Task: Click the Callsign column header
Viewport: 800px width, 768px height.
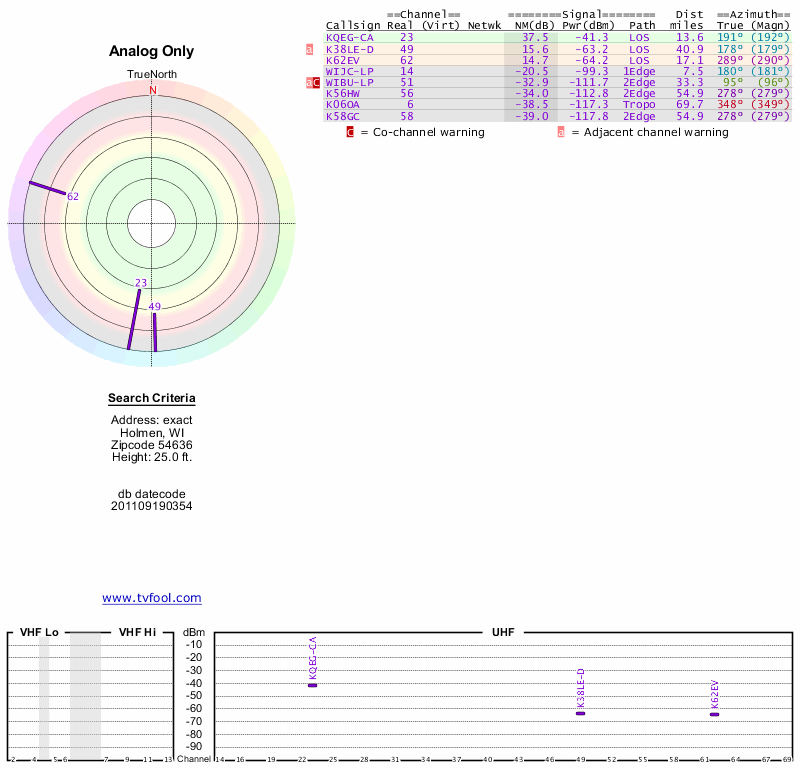Action: (353, 25)
